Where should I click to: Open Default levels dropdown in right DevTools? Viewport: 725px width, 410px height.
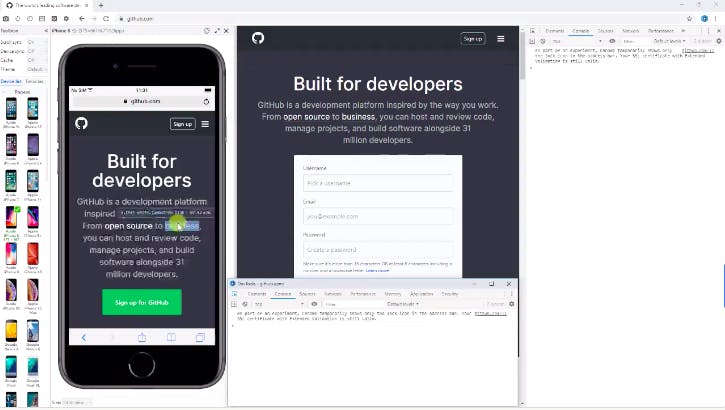pos(669,41)
